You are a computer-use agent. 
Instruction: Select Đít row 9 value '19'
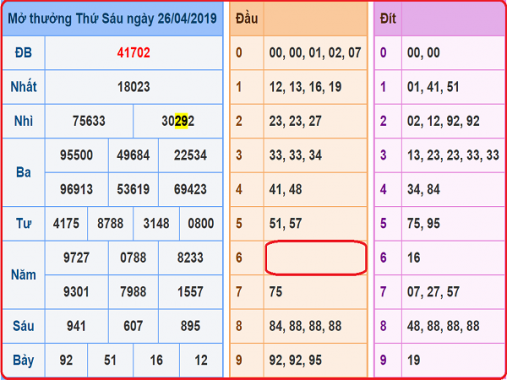(414, 360)
